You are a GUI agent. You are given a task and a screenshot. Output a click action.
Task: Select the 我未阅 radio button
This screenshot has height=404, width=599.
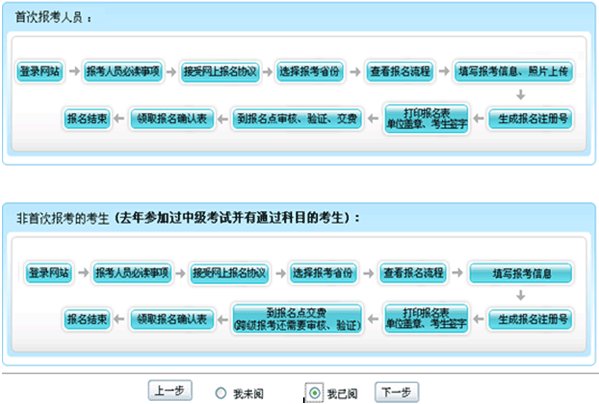pyautogui.click(x=221, y=393)
